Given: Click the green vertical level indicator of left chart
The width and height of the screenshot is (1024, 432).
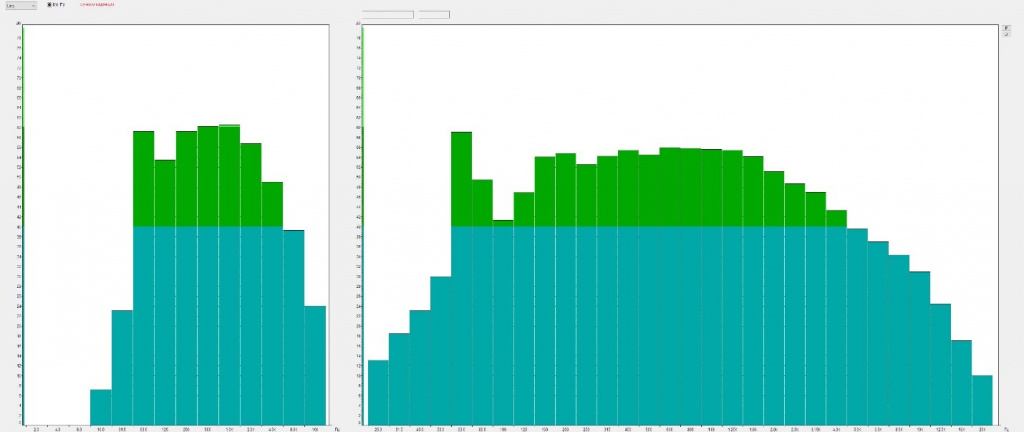Looking at the screenshot, I should point(23,225).
